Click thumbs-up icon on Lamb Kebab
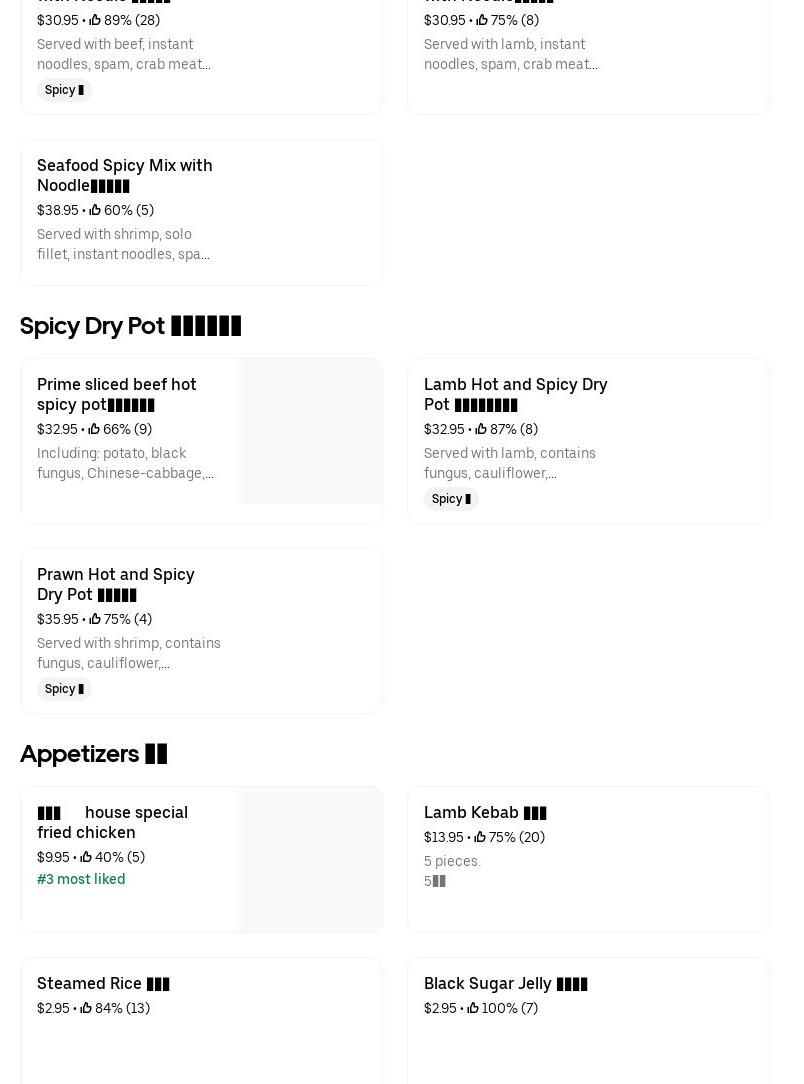Image resolution: width=804 pixels, height=1084 pixels. point(480,838)
